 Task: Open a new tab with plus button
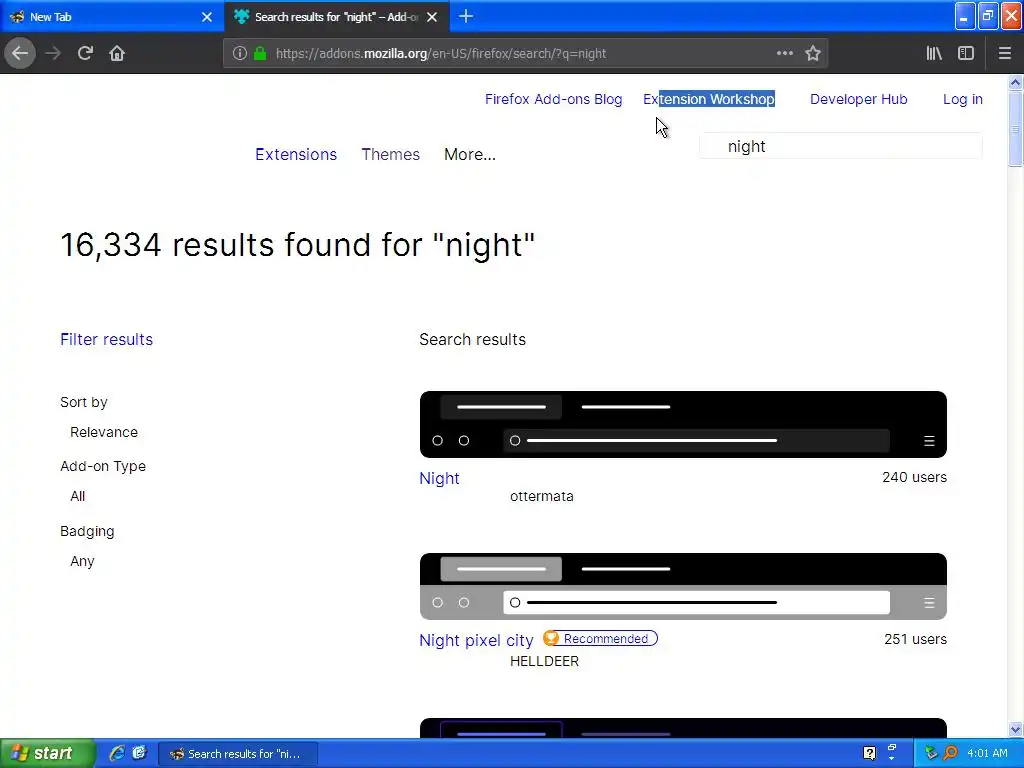(x=466, y=16)
